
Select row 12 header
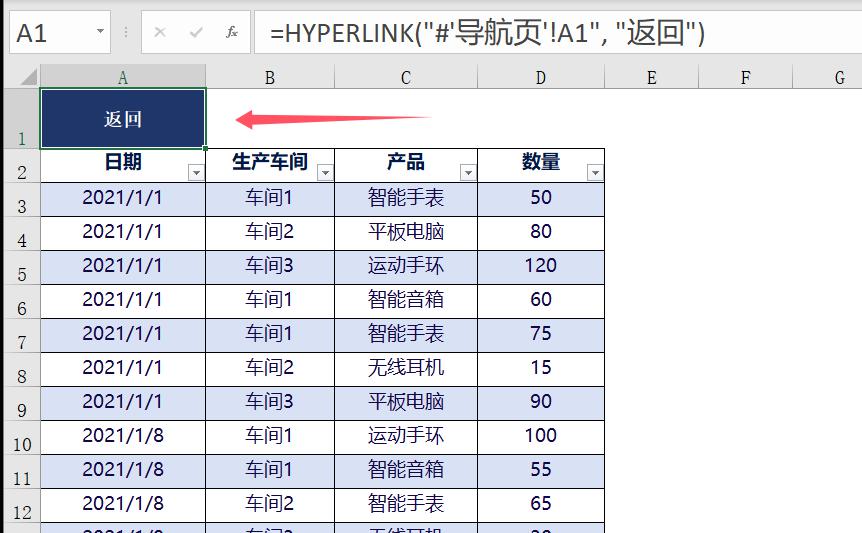(22, 506)
